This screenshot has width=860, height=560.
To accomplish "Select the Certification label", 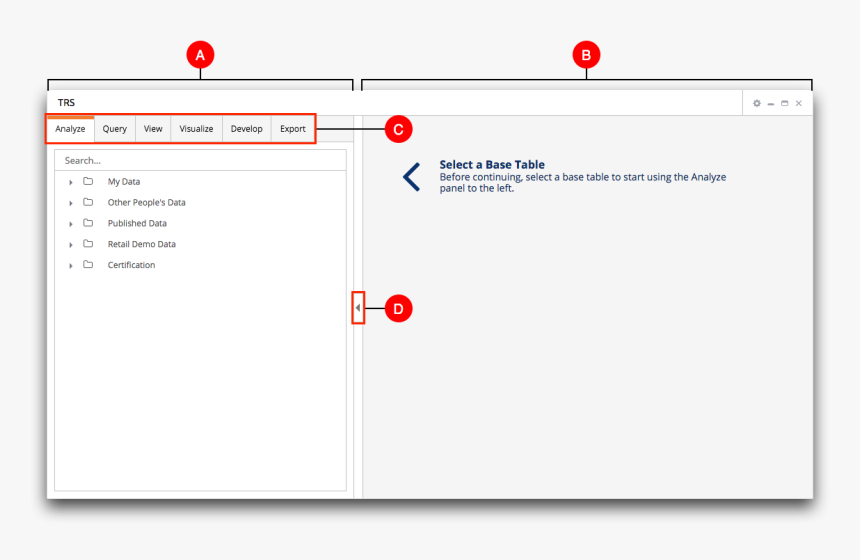I will coord(132,265).
